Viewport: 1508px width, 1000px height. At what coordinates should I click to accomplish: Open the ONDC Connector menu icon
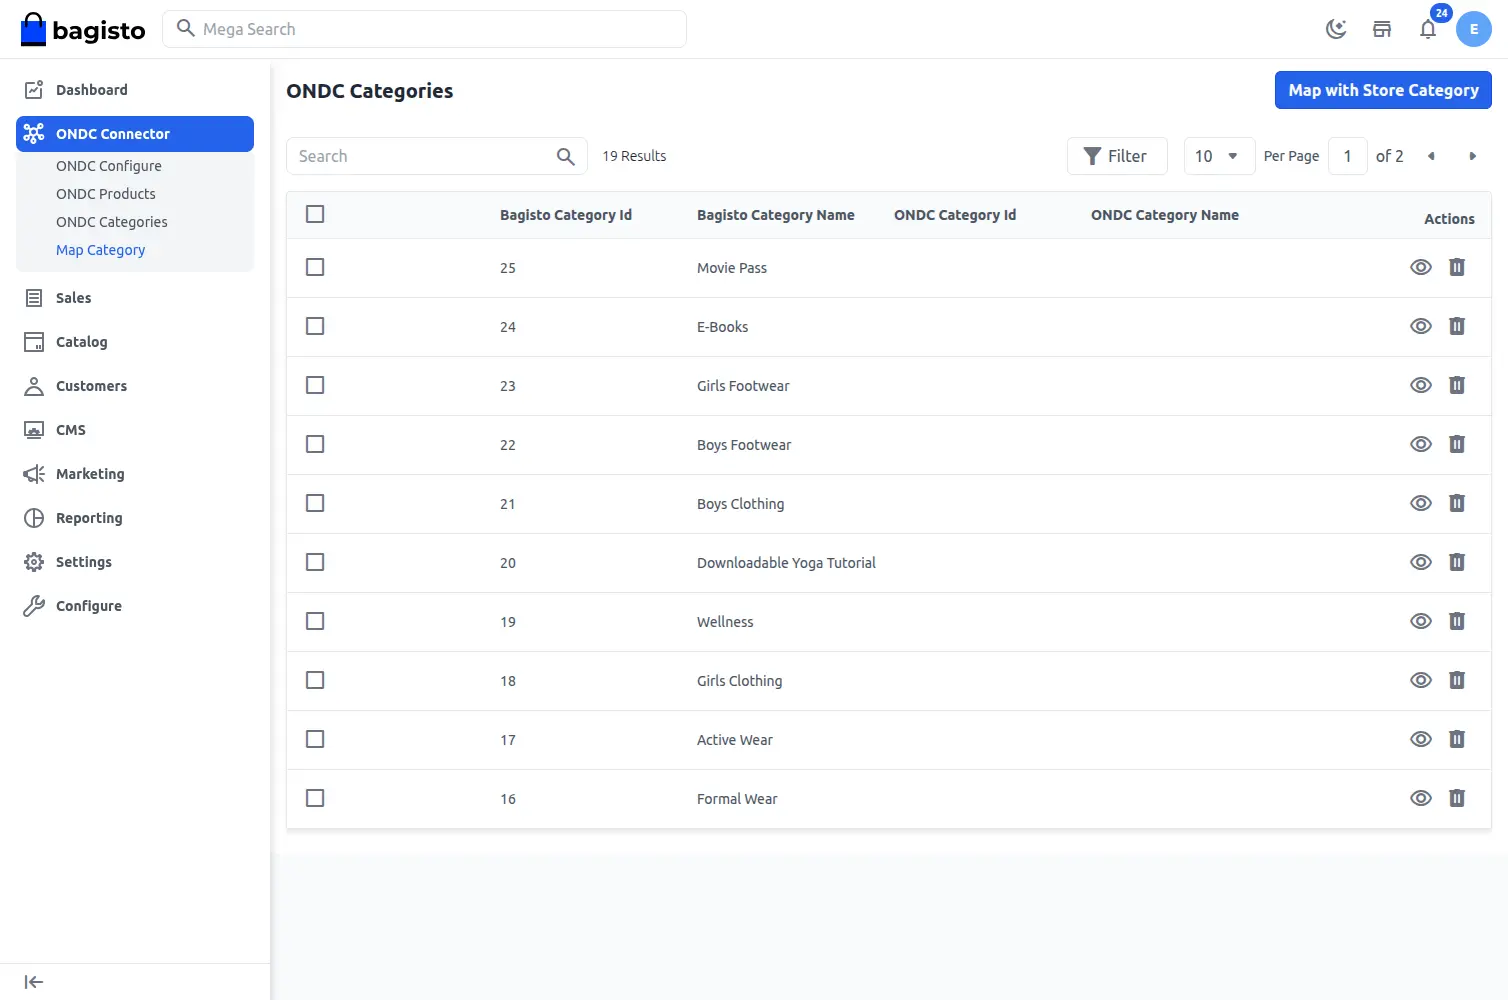(34, 133)
